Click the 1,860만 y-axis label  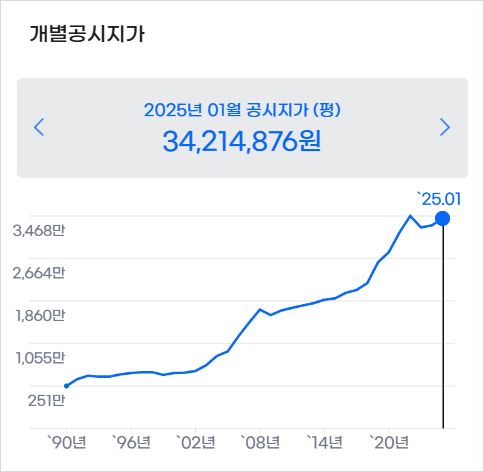(40, 315)
